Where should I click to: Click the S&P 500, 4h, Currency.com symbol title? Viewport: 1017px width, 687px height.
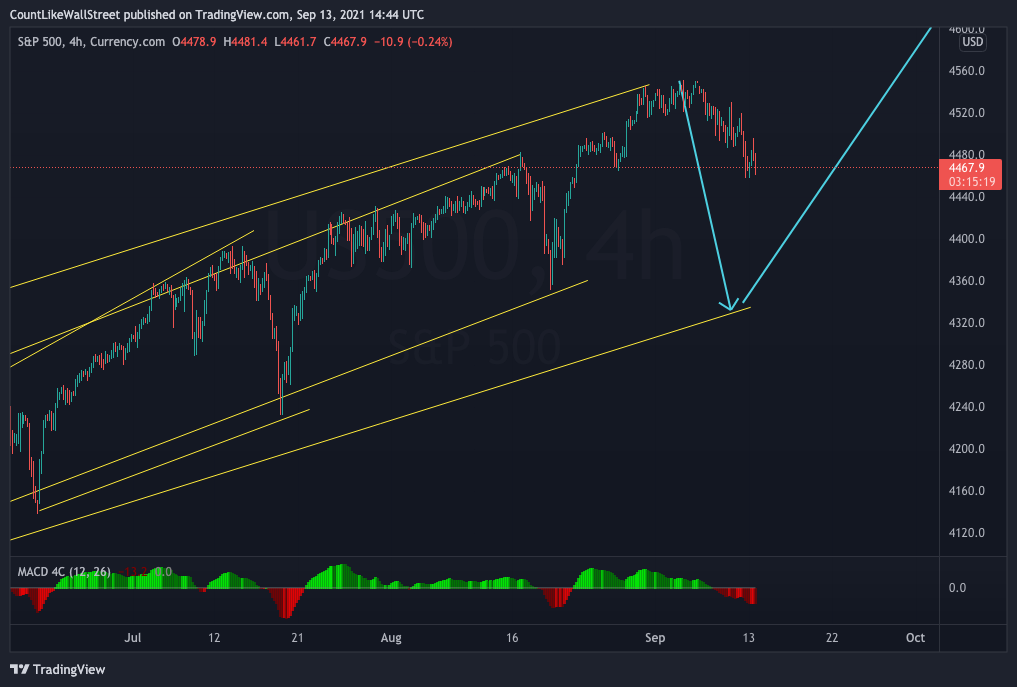point(91,42)
